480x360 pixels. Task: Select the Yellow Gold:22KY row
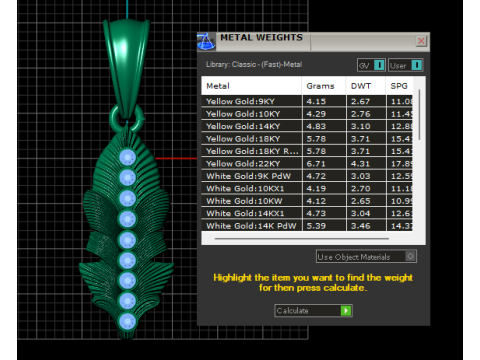(x=307, y=164)
